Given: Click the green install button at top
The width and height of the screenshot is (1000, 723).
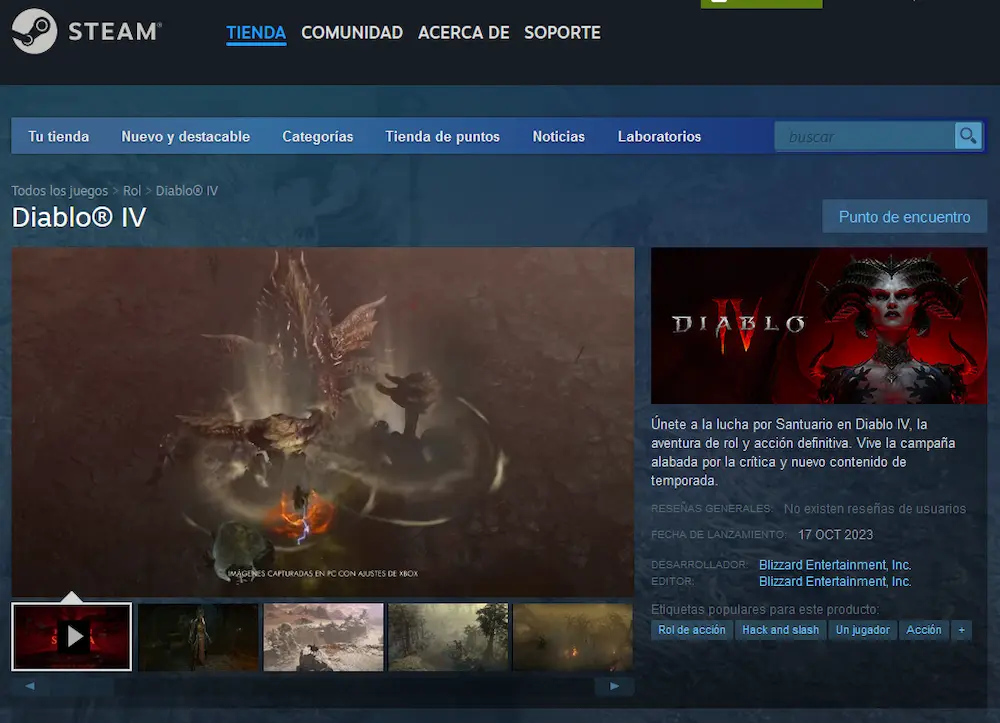Looking at the screenshot, I should click(761, 3).
